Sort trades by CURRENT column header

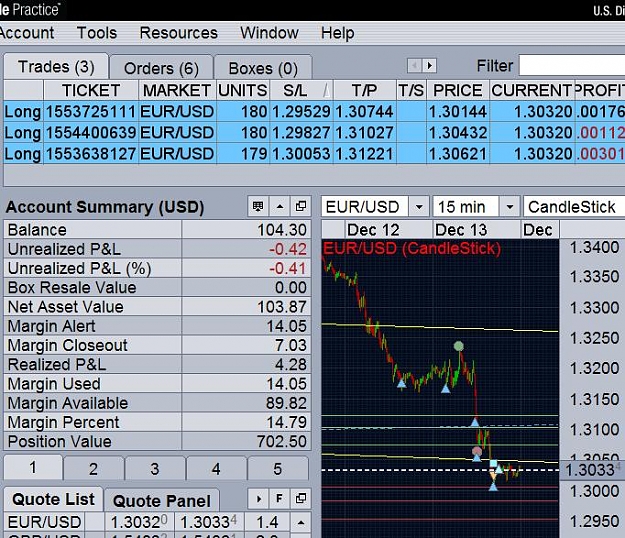tap(532, 90)
